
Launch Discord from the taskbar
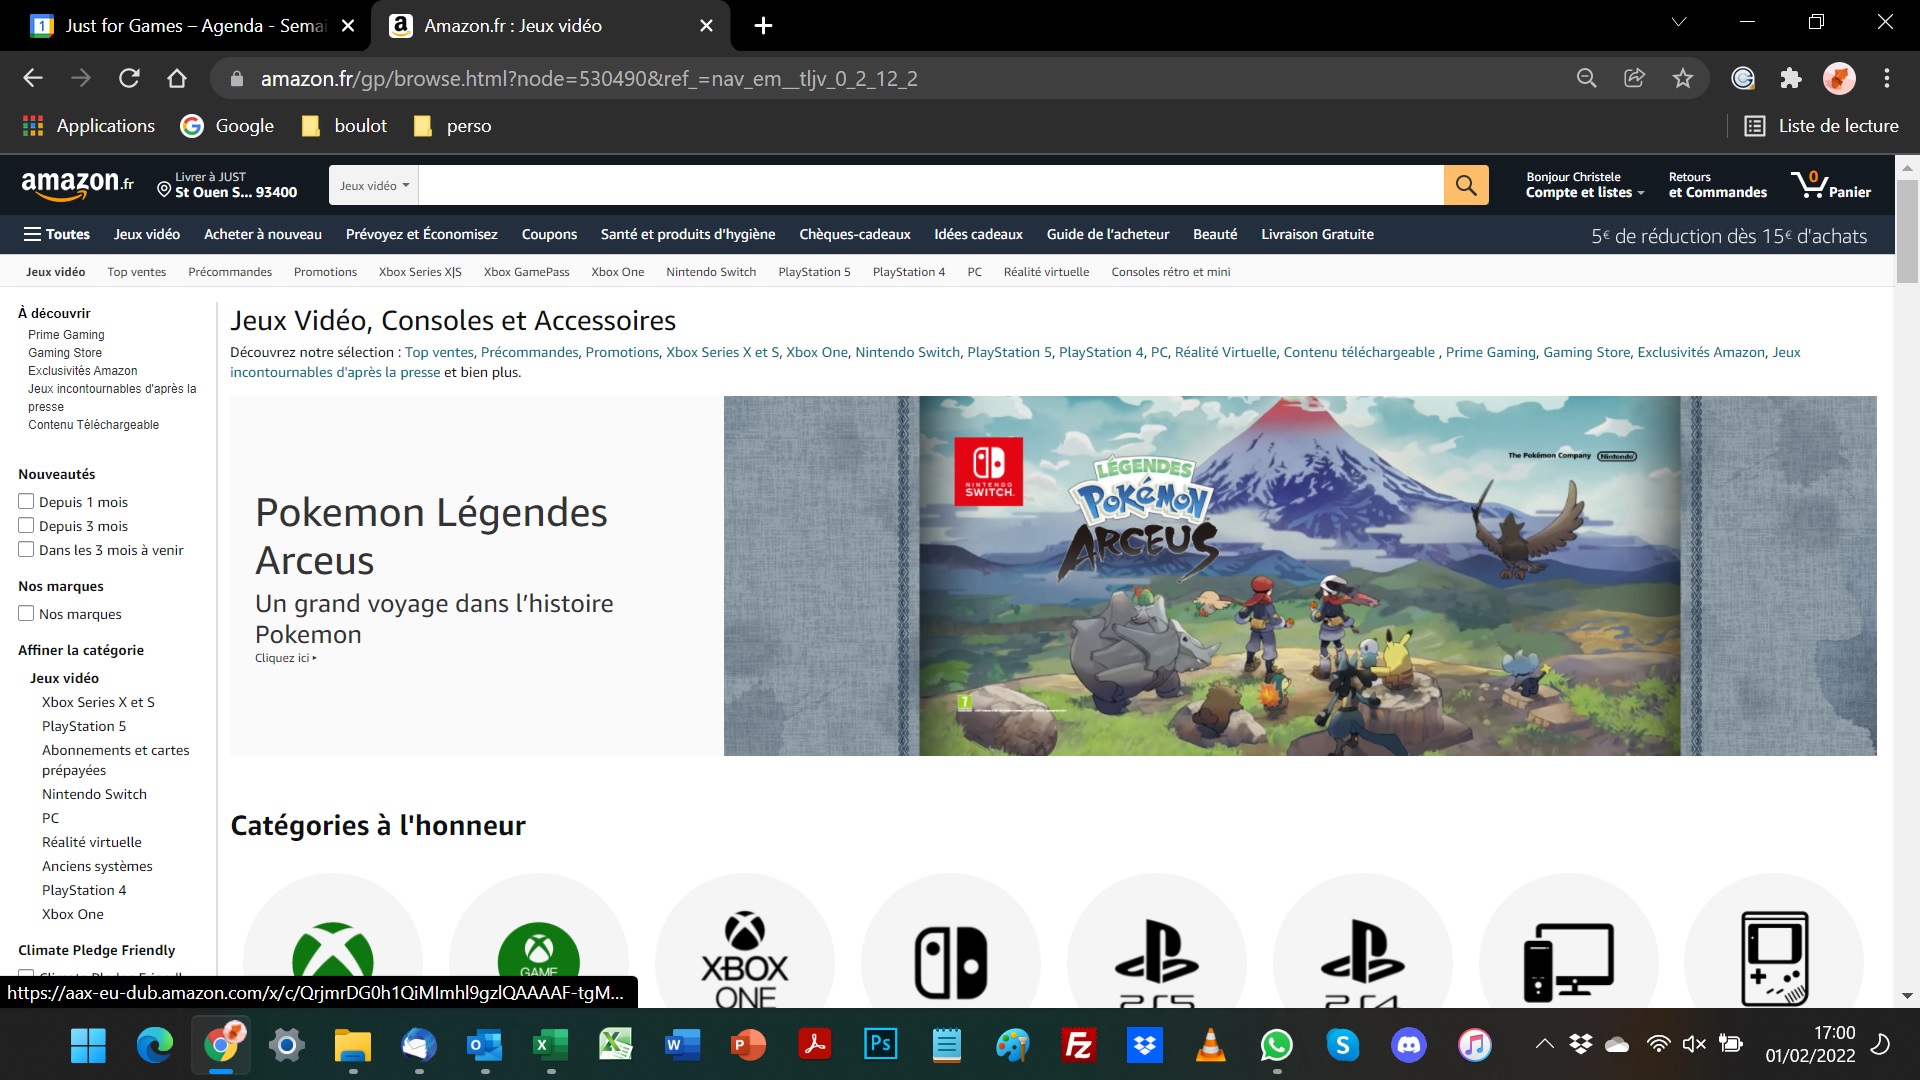point(1408,1045)
